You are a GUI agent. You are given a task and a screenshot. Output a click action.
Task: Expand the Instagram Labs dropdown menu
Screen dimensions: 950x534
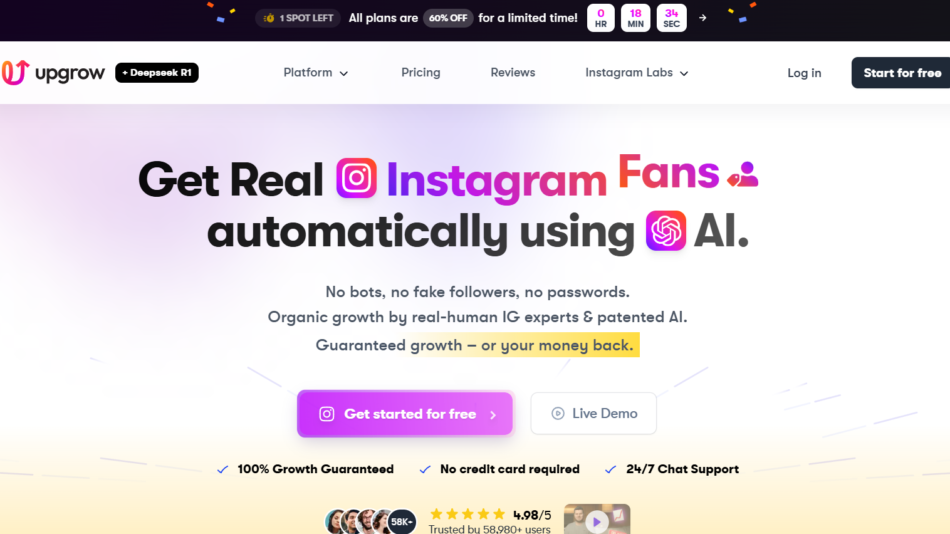637,73
